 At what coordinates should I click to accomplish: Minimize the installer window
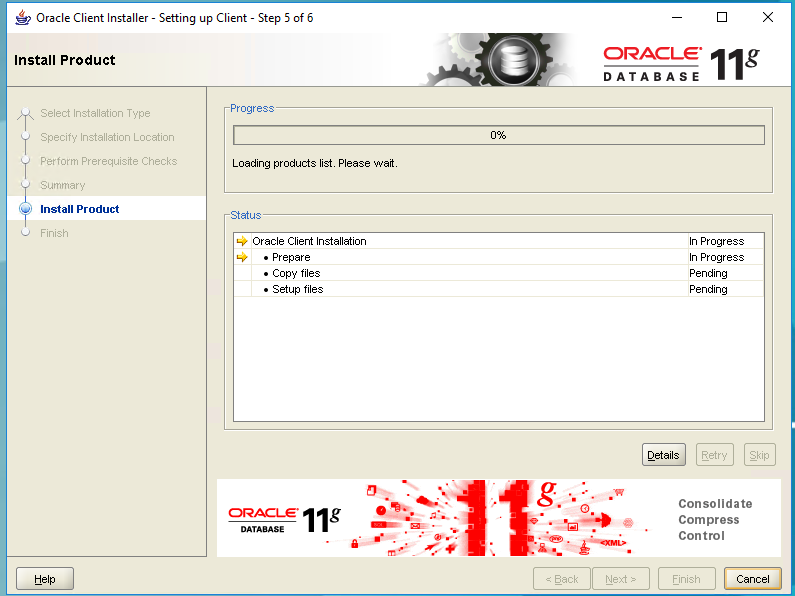[677, 17]
